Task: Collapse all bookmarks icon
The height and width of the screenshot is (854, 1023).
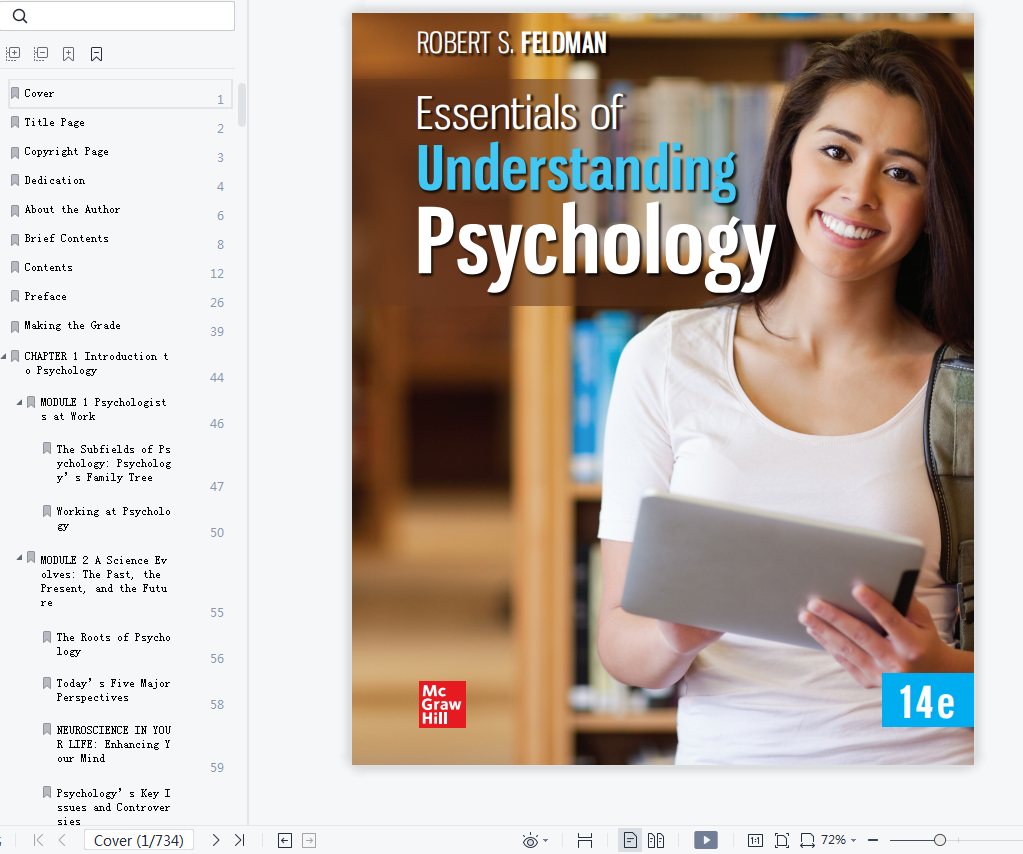Action: [x=41, y=54]
